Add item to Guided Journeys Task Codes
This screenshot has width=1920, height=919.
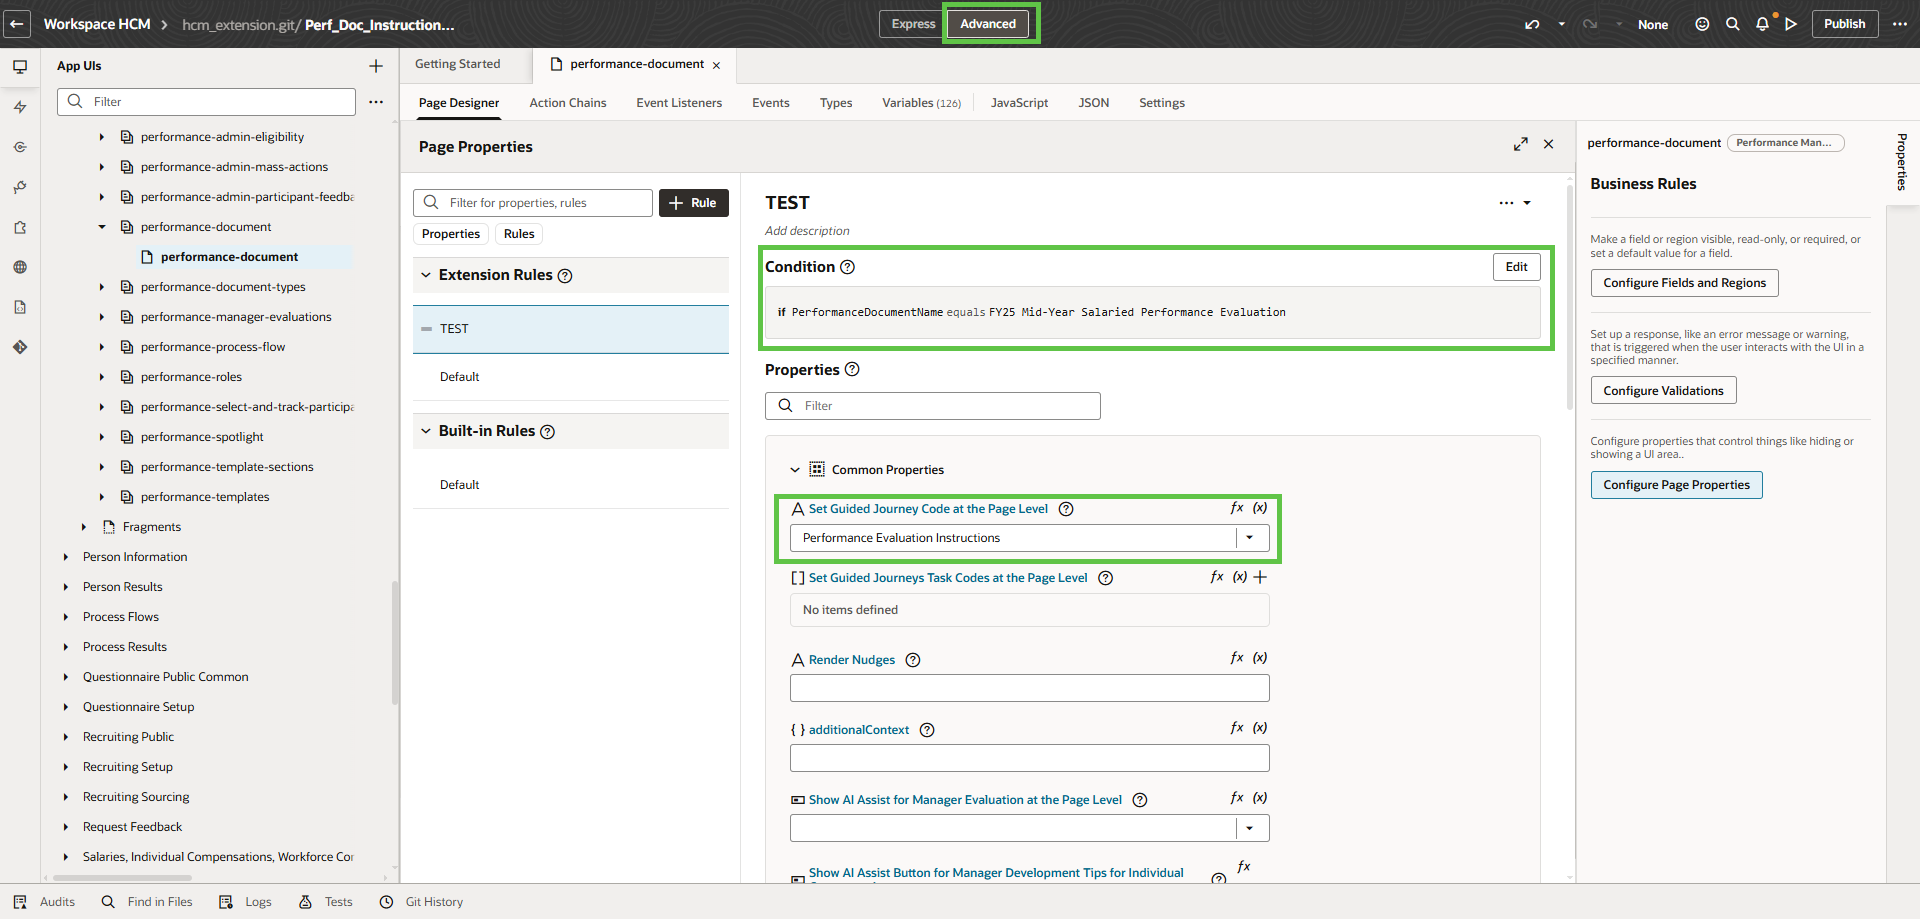(x=1260, y=577)
